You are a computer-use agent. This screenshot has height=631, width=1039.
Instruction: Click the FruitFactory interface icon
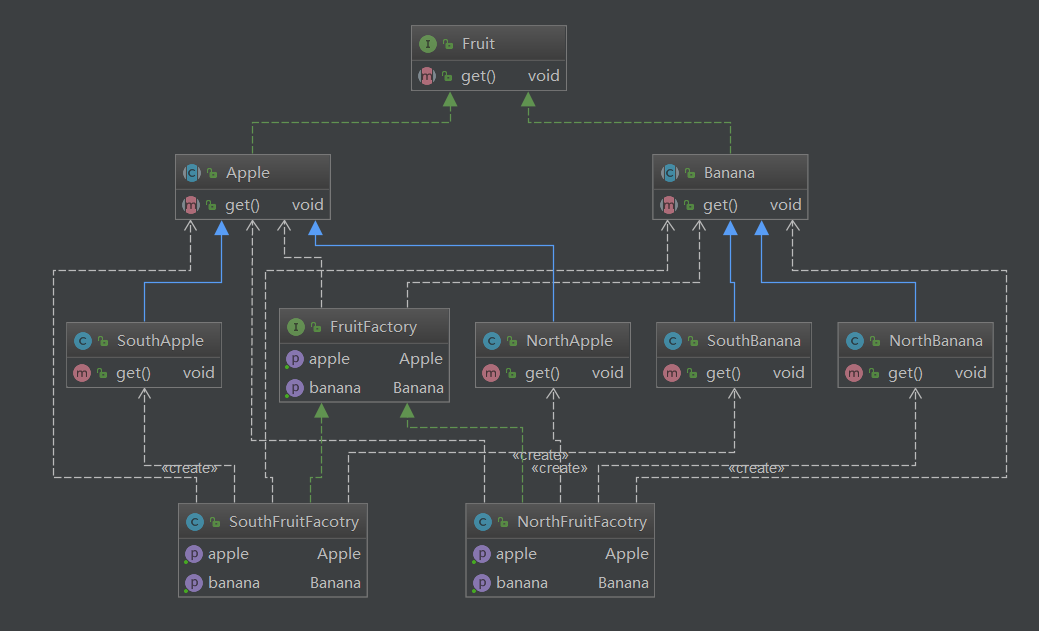tap(295, 327)
